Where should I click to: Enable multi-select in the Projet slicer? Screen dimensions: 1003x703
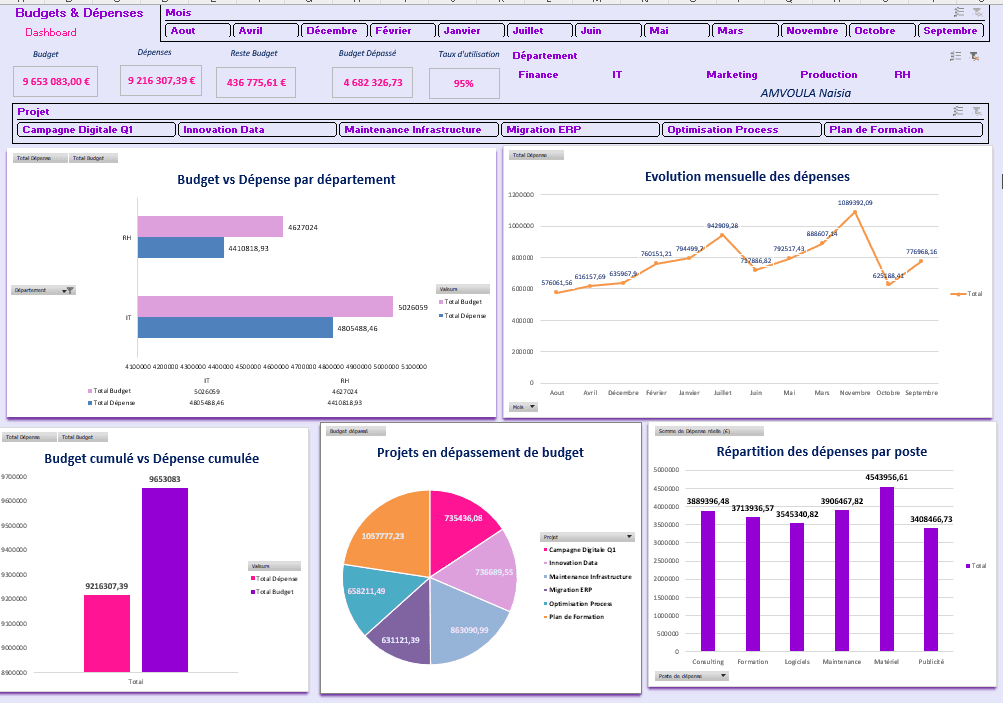[959, 111]
